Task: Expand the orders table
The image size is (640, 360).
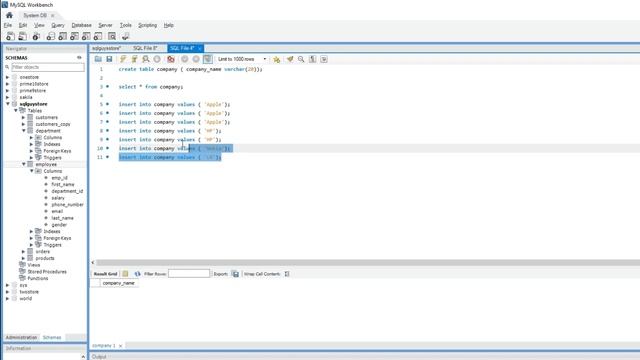Action: coord(24,251)
